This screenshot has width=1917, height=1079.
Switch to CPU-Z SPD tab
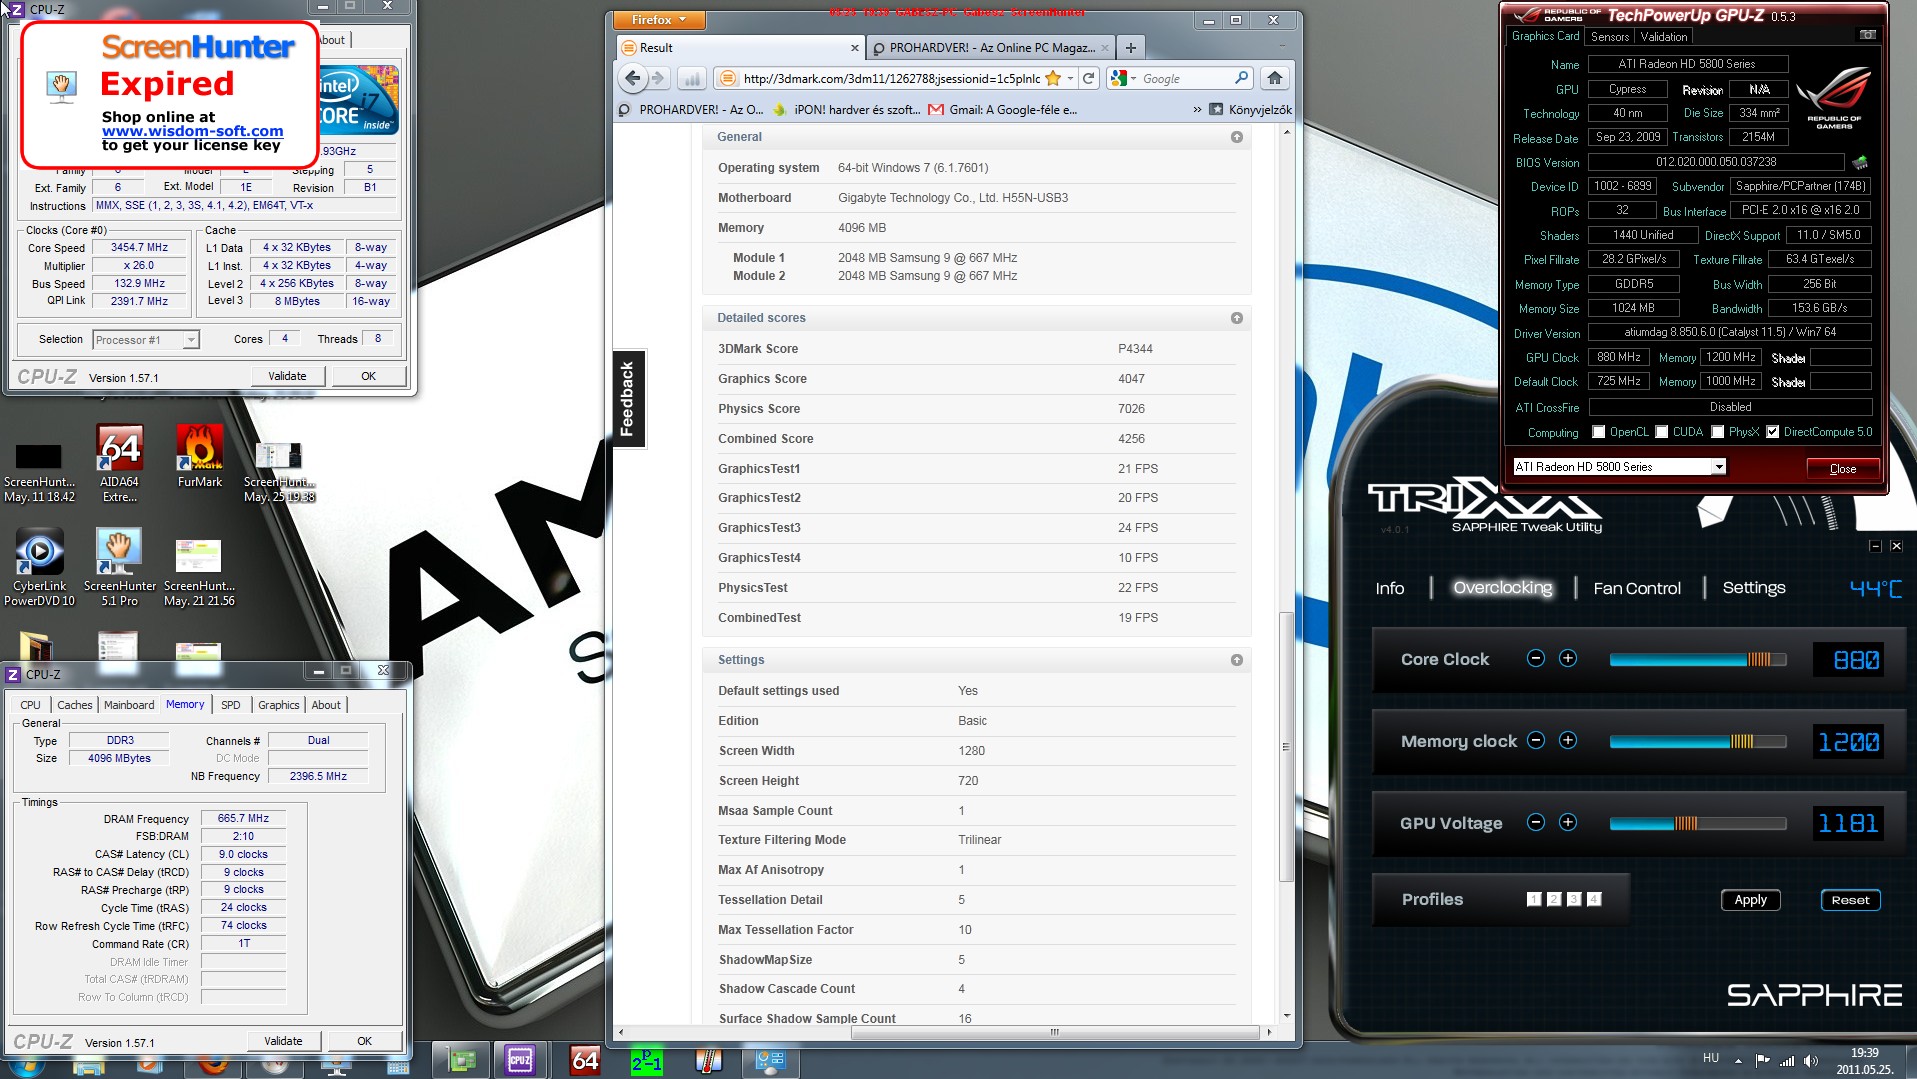231,705
